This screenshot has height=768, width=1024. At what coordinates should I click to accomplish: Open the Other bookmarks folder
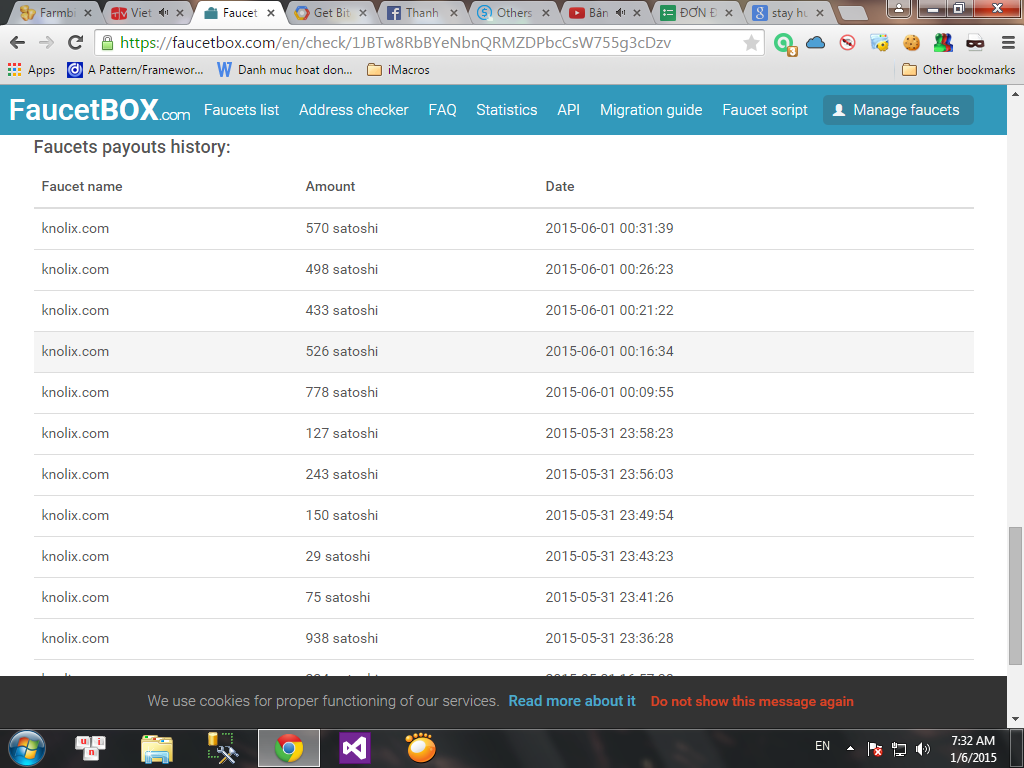pyautogui.click(x=958, y=70)
